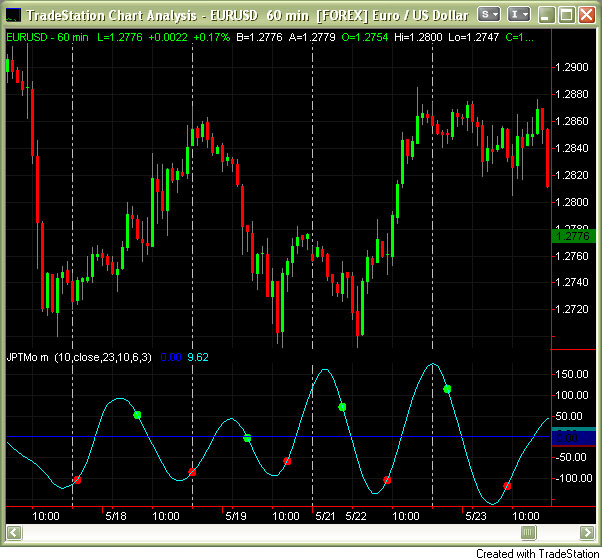This screenshot has height=560, width=602.
Task: Click the Lo=1.2747 status text
Action: (x=473, y=37)
